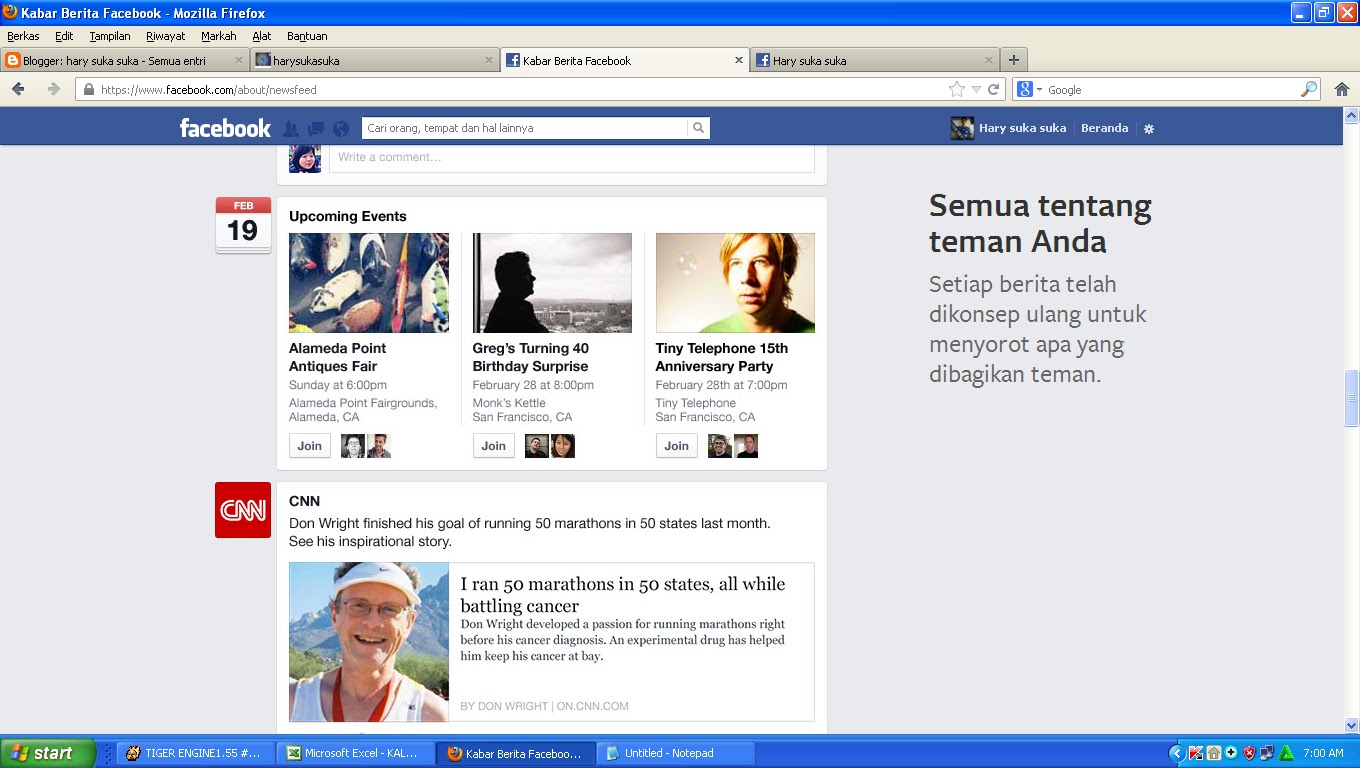Click the page's vertical scrollbar thumb
Screen dimensions: 1360x768
coord(1352,398)
